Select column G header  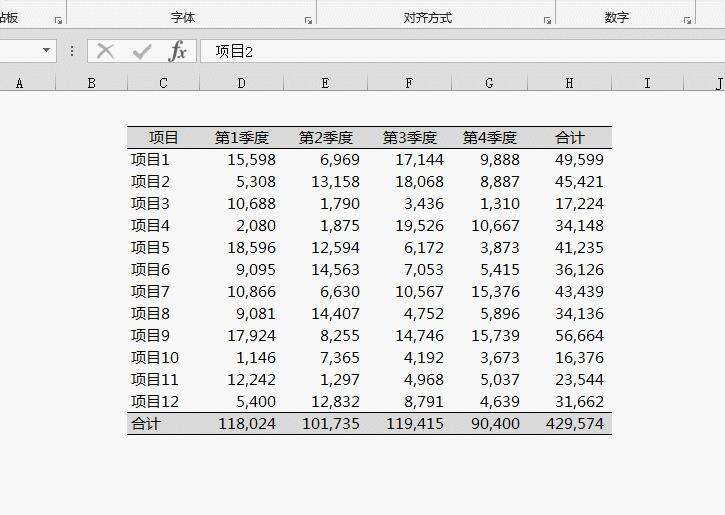click(489, 83)
